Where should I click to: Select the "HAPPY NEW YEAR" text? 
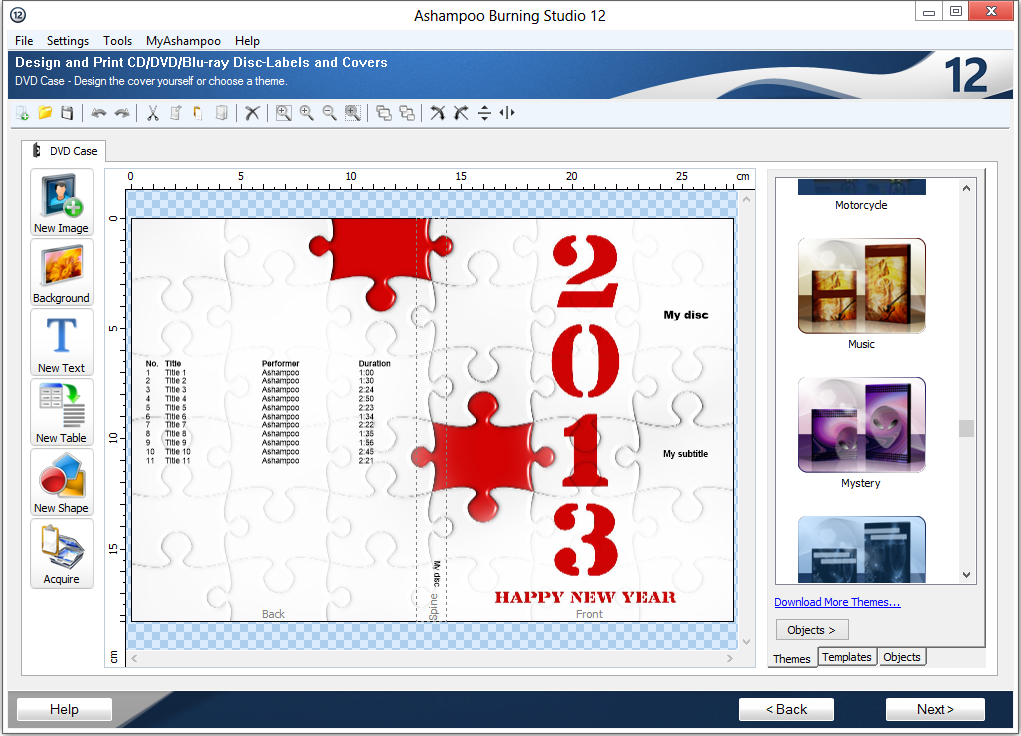[585, 597]
